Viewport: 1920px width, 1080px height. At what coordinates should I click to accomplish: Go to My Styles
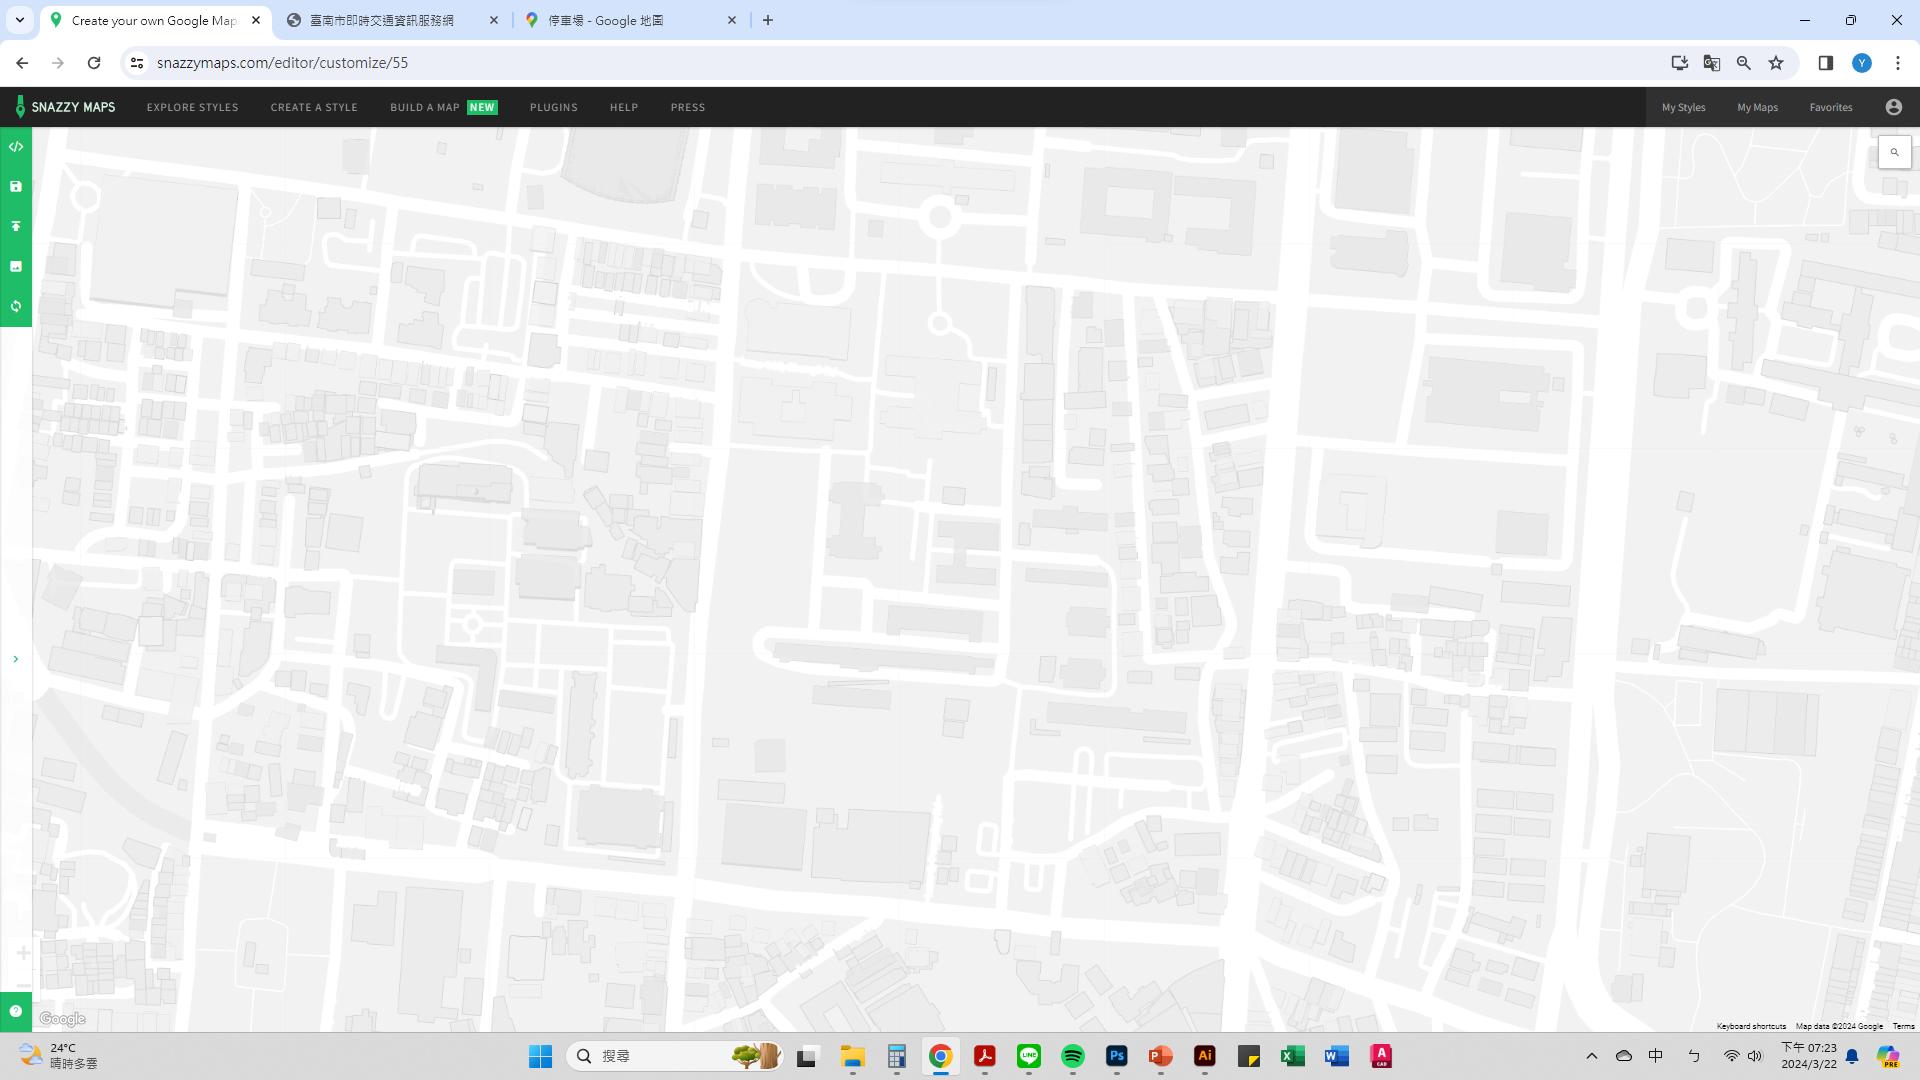click(1683, 107)
